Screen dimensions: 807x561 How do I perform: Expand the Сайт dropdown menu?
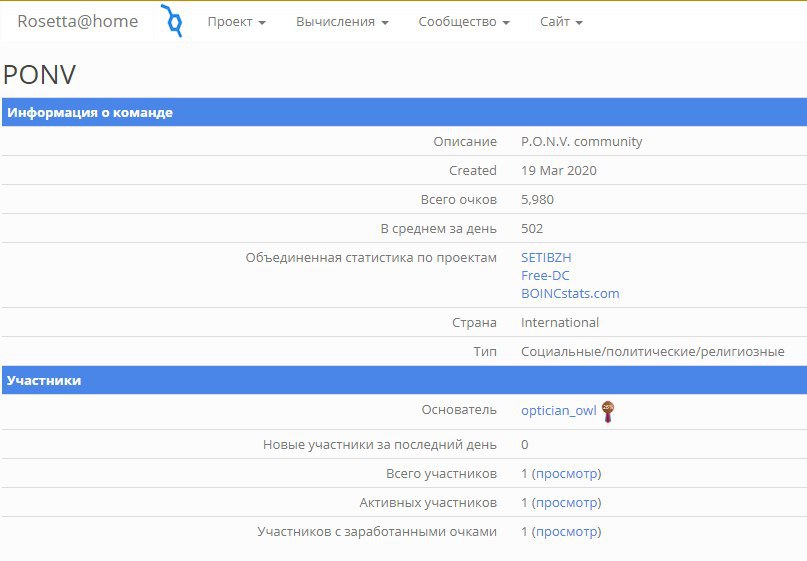point(561,22)
